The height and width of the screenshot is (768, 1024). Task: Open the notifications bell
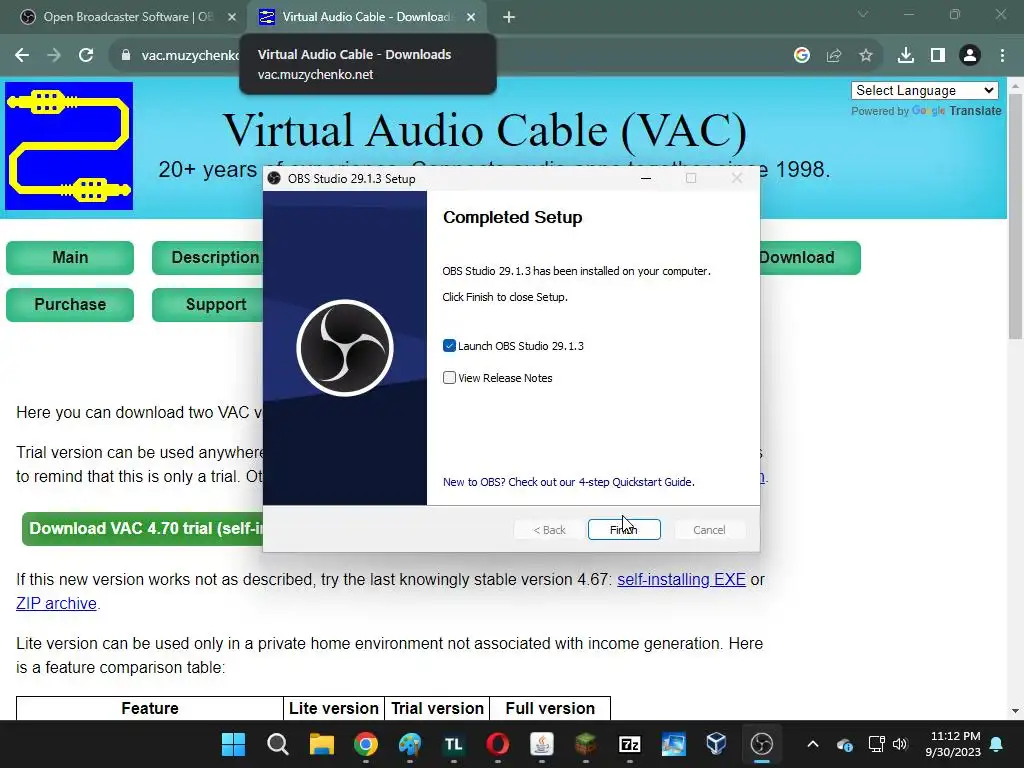[997, 744]
